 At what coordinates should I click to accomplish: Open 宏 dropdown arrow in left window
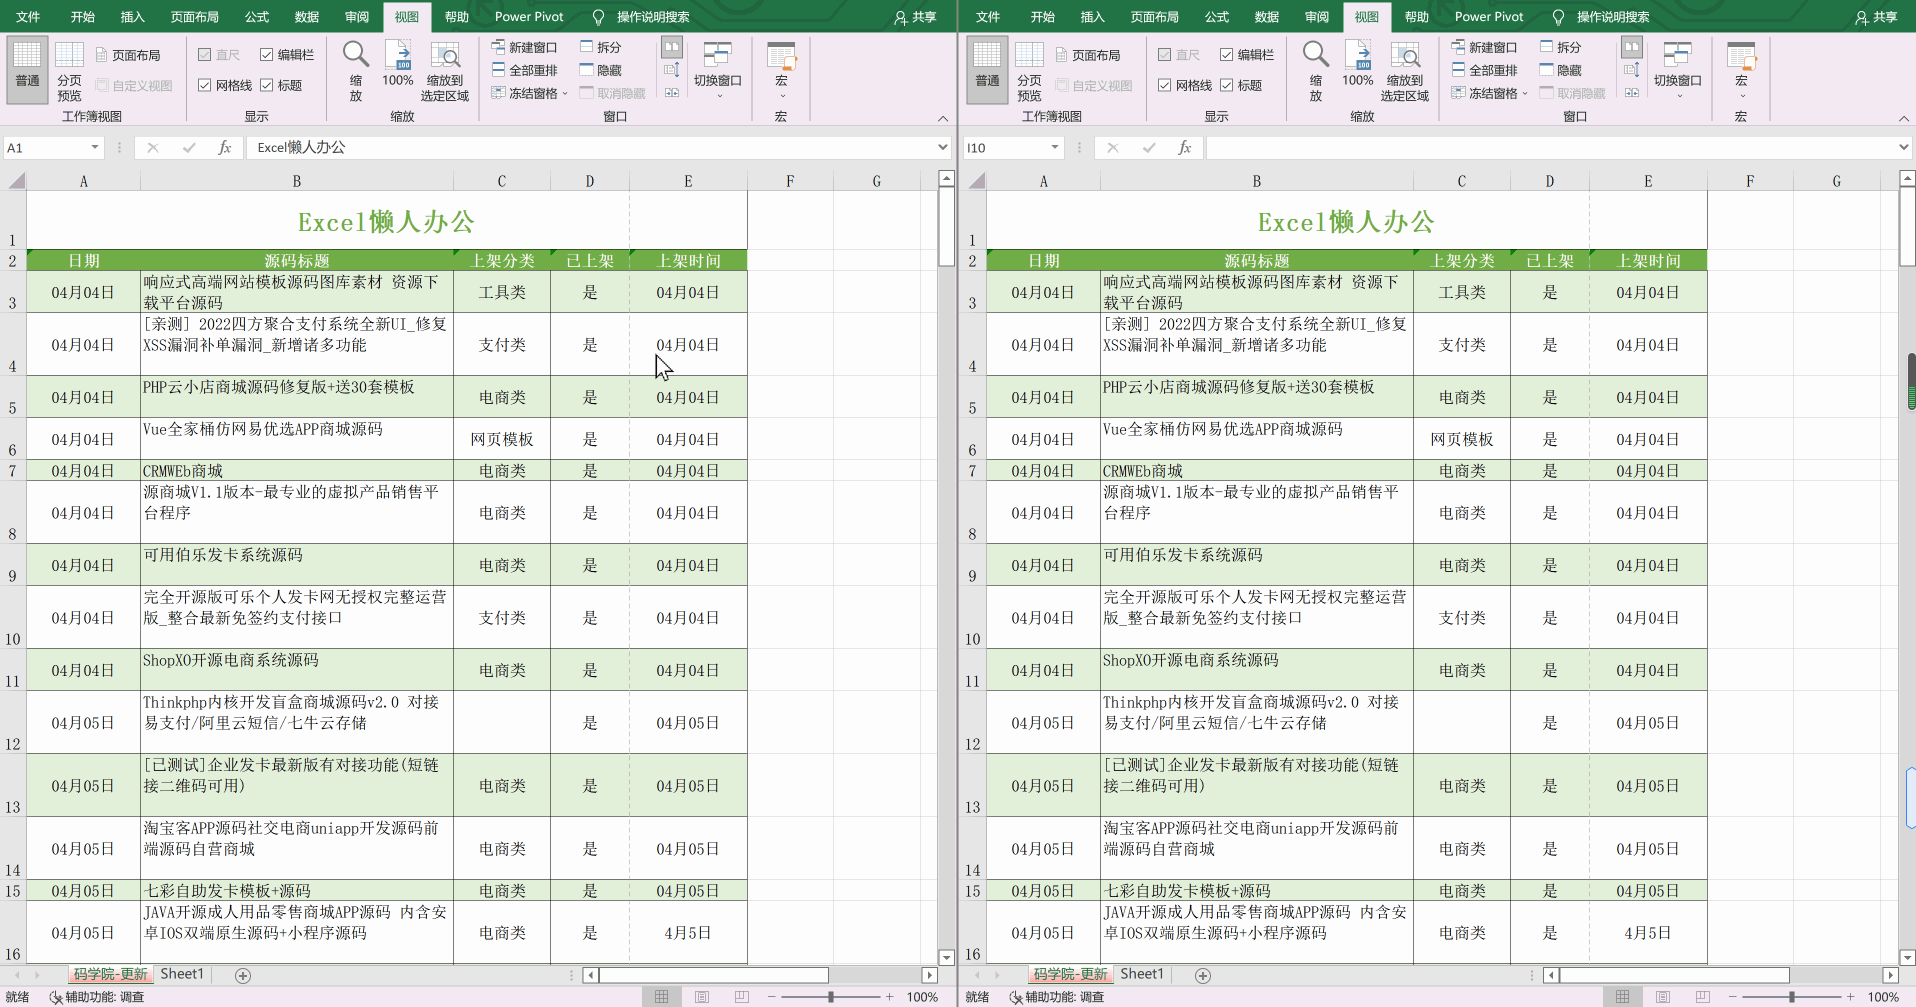tap(782, 97)
